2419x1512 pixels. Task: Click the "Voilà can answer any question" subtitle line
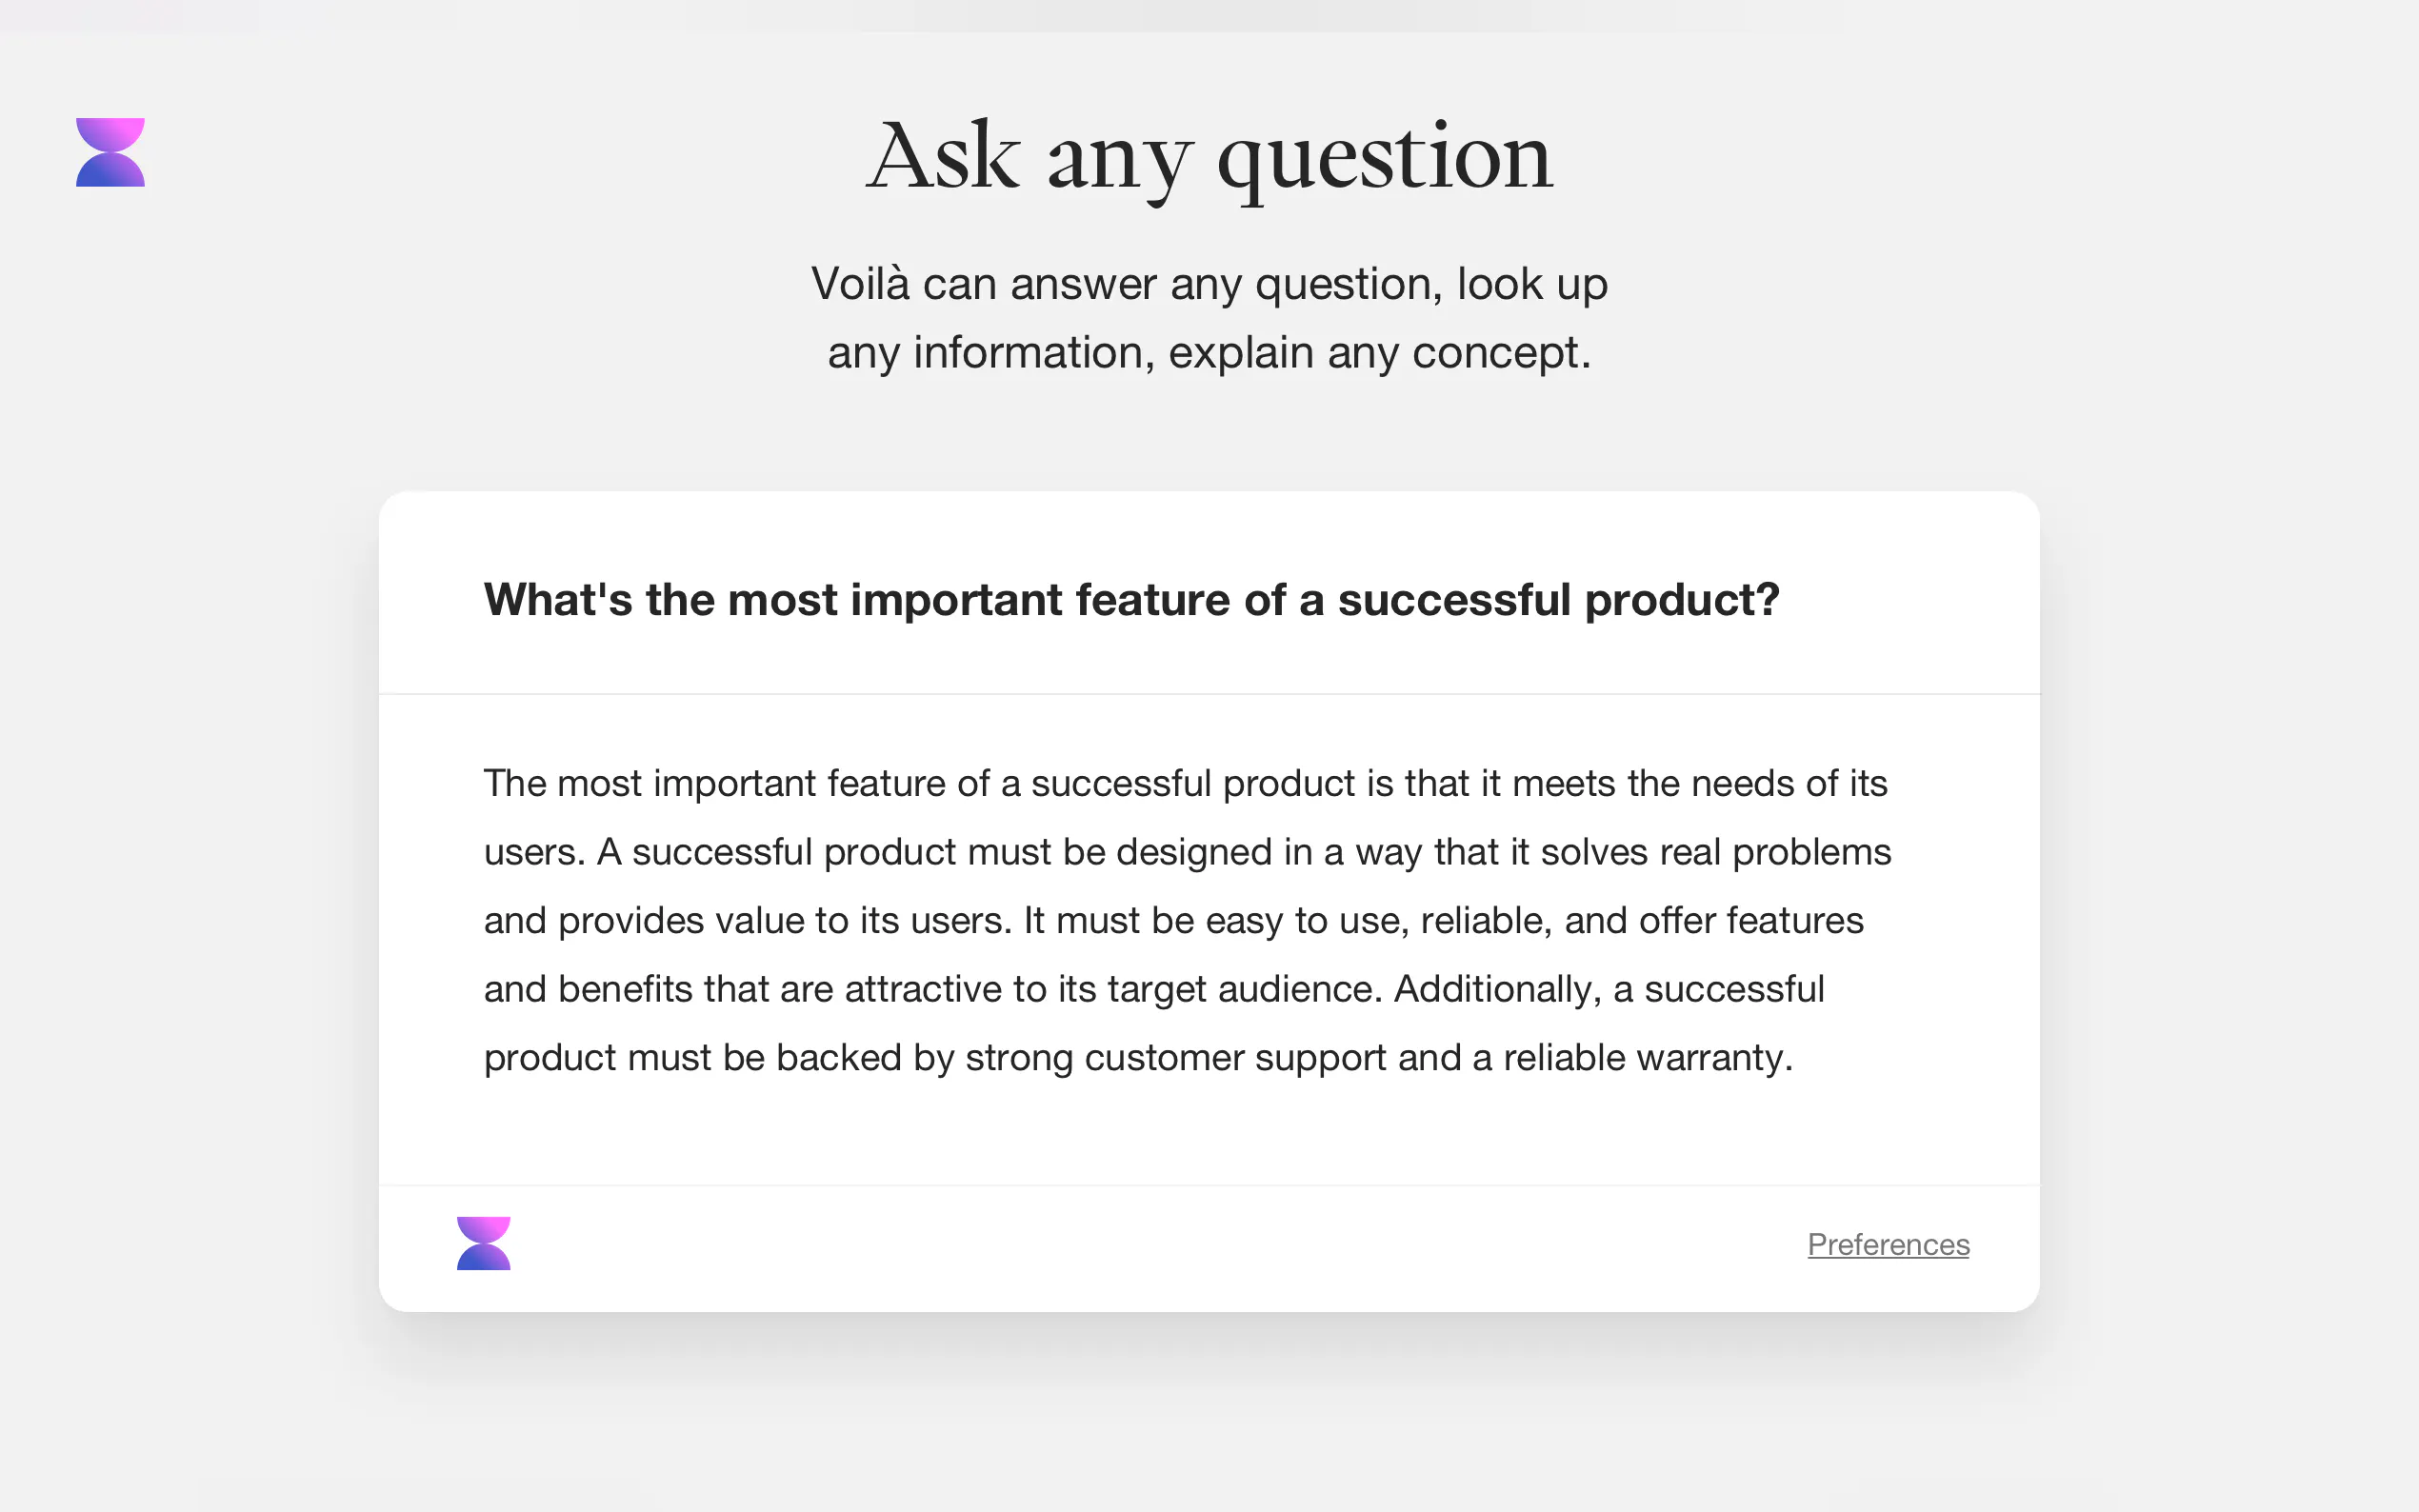1209,284
